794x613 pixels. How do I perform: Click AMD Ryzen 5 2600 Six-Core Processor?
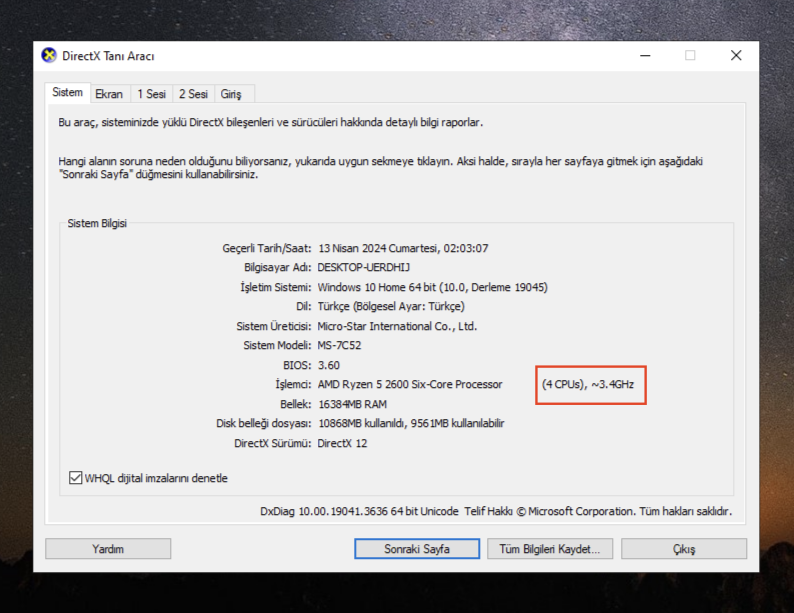410,384
